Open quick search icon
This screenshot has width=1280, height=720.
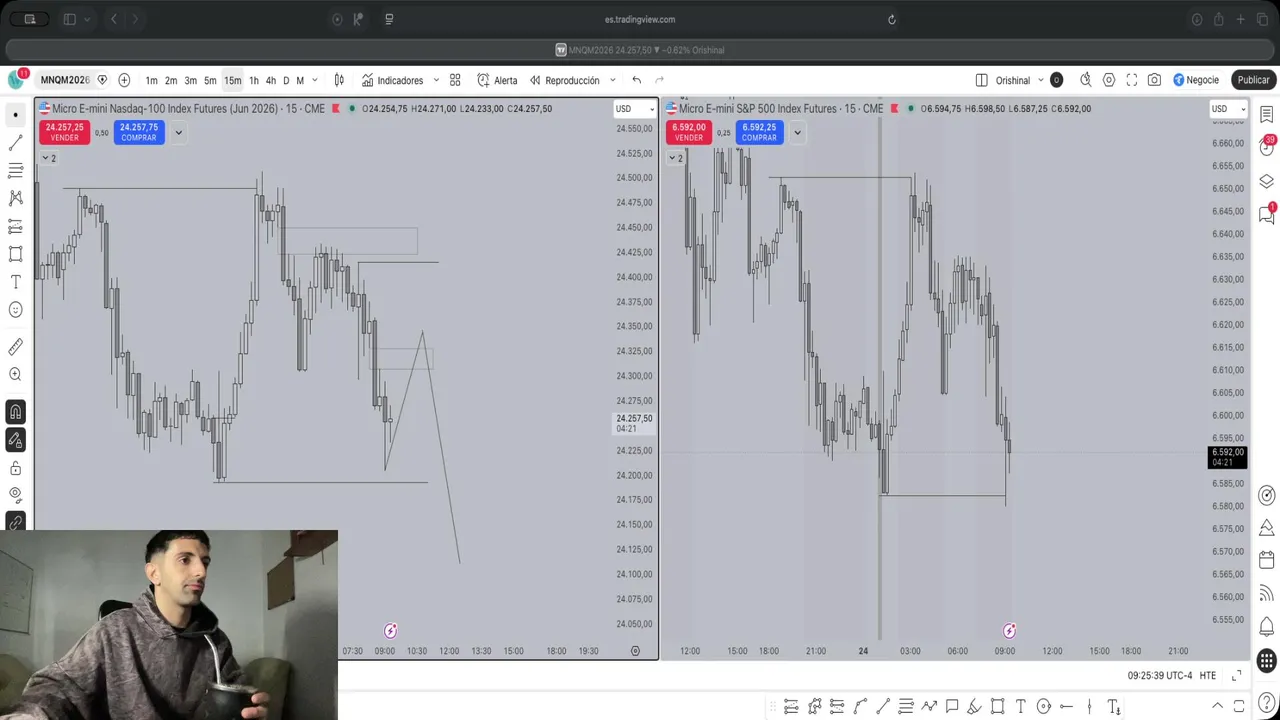pos(1085,80)
